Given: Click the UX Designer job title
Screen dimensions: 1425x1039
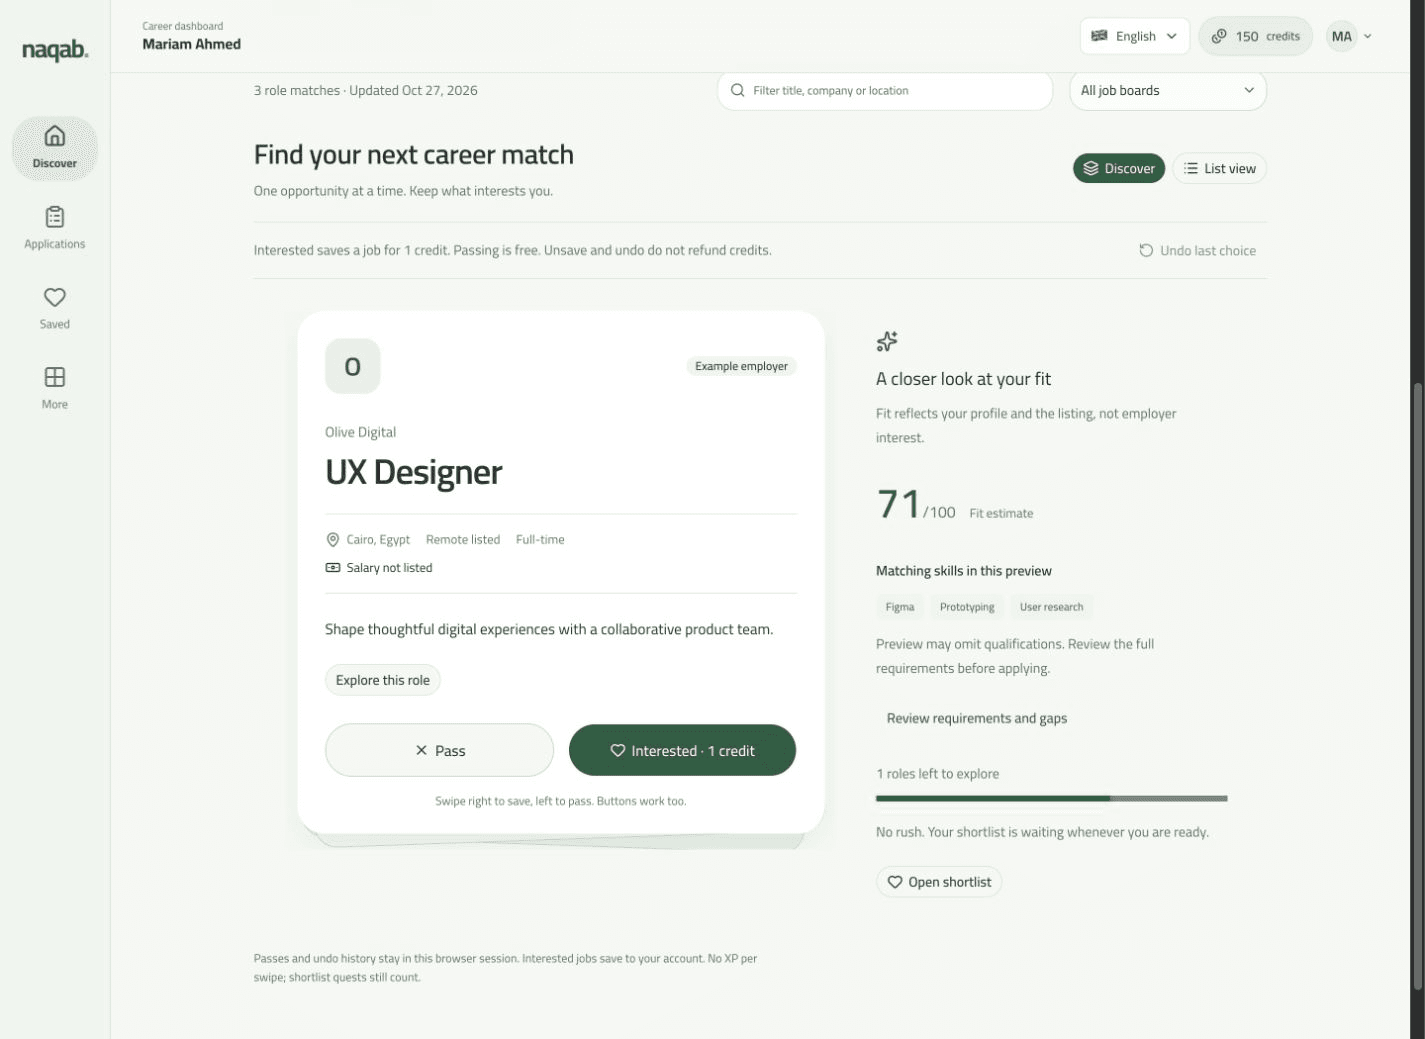Looking at the screenshot, I should pyautogui.click(x=413, y=472).
